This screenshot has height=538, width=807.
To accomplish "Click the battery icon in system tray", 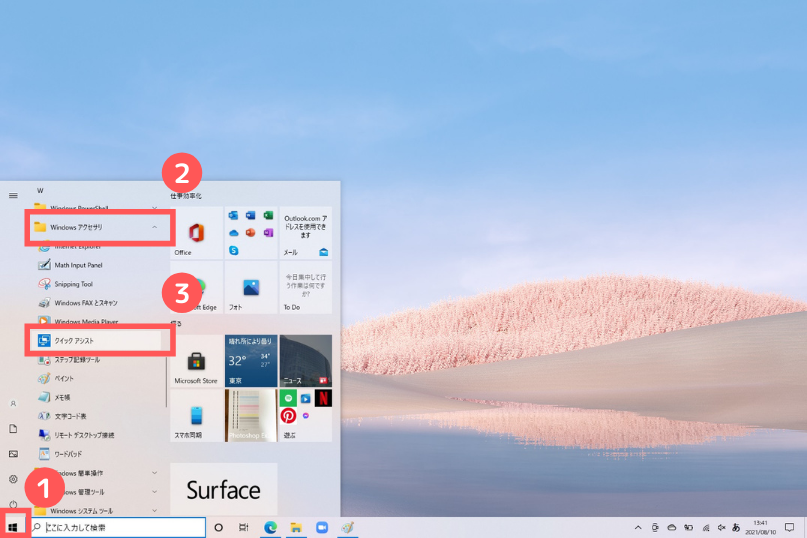I will click(x=689, y=528).
